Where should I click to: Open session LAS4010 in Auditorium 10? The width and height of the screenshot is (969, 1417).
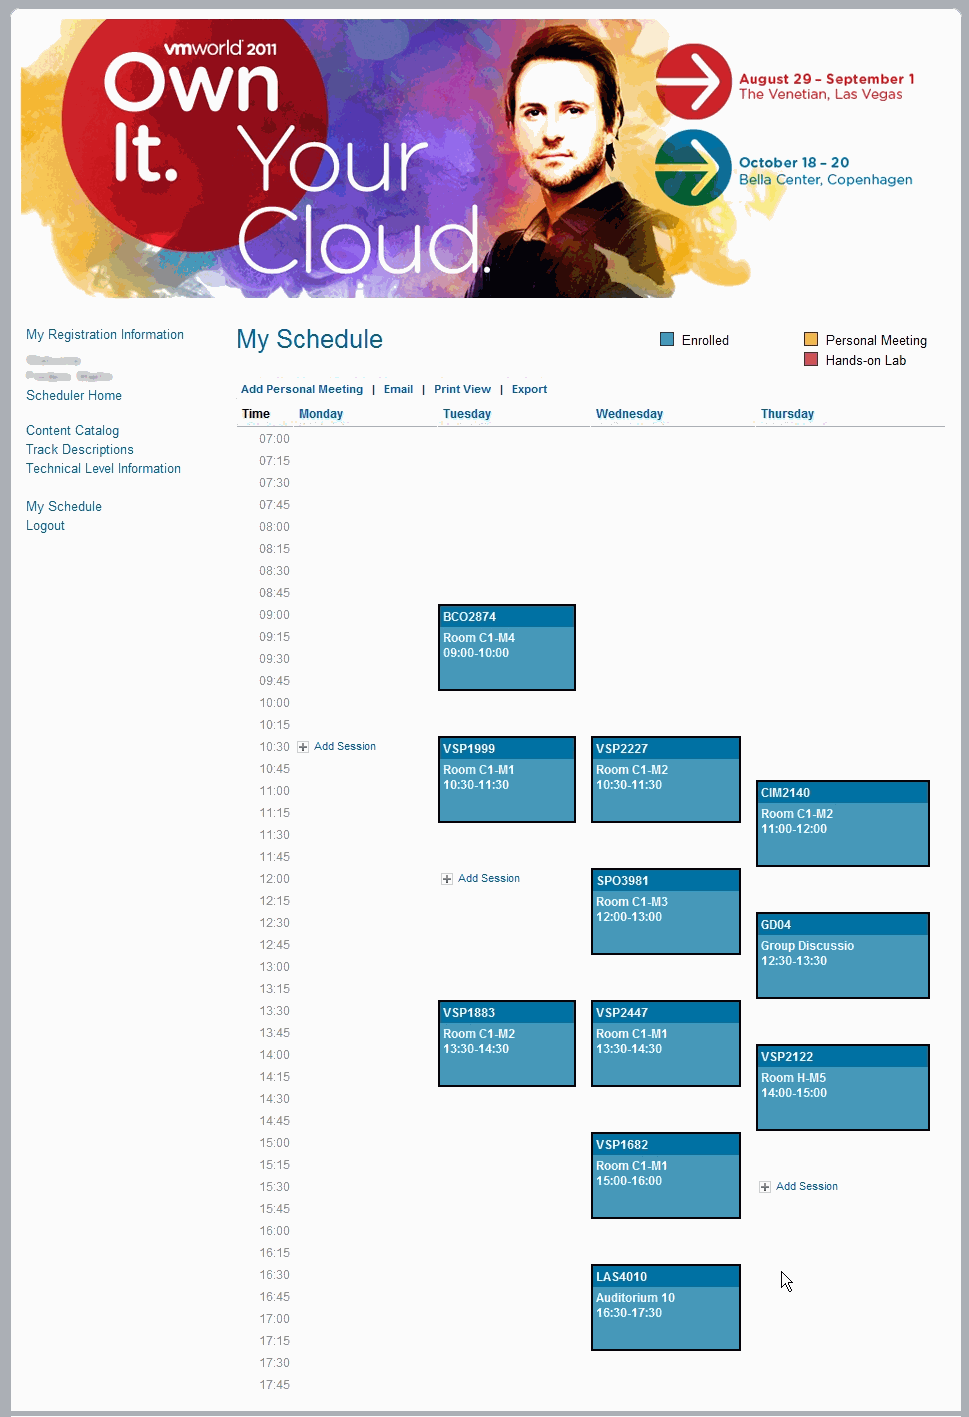[666, 1307]
